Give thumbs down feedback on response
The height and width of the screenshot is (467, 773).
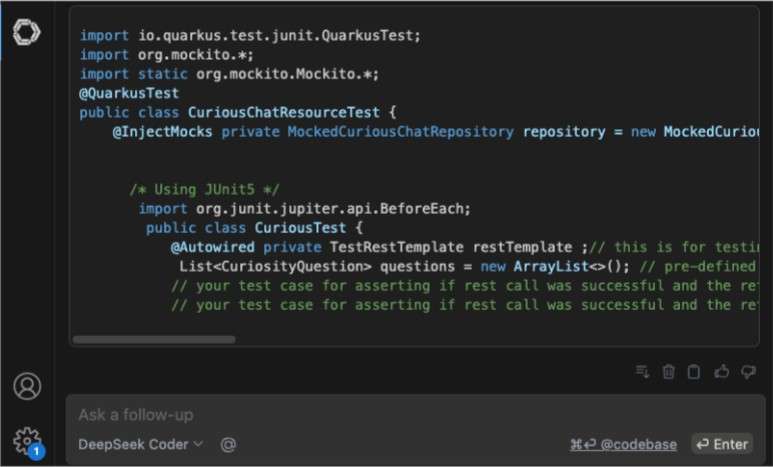(748, 371)
